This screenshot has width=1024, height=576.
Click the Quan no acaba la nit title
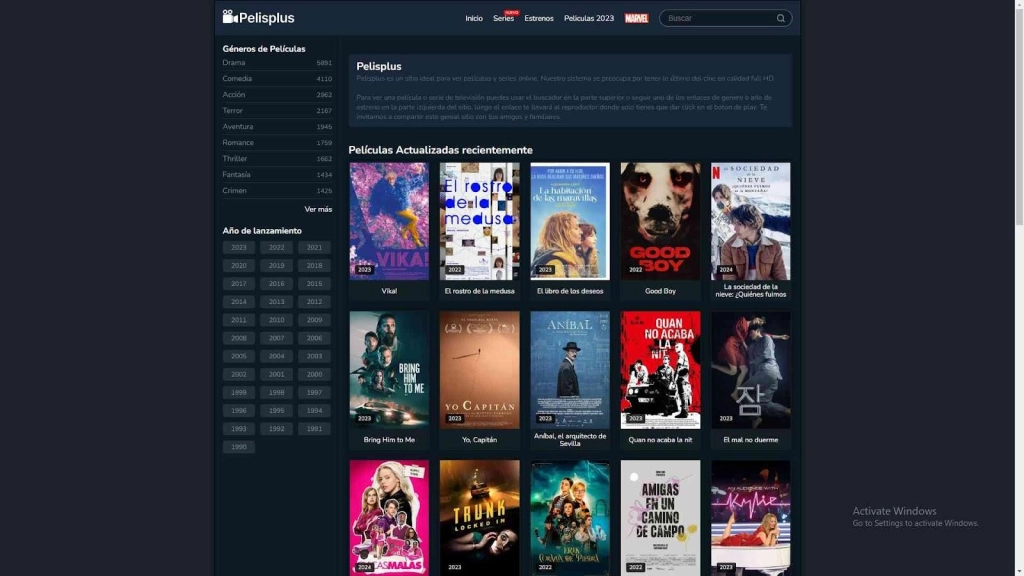pos(660,440)
